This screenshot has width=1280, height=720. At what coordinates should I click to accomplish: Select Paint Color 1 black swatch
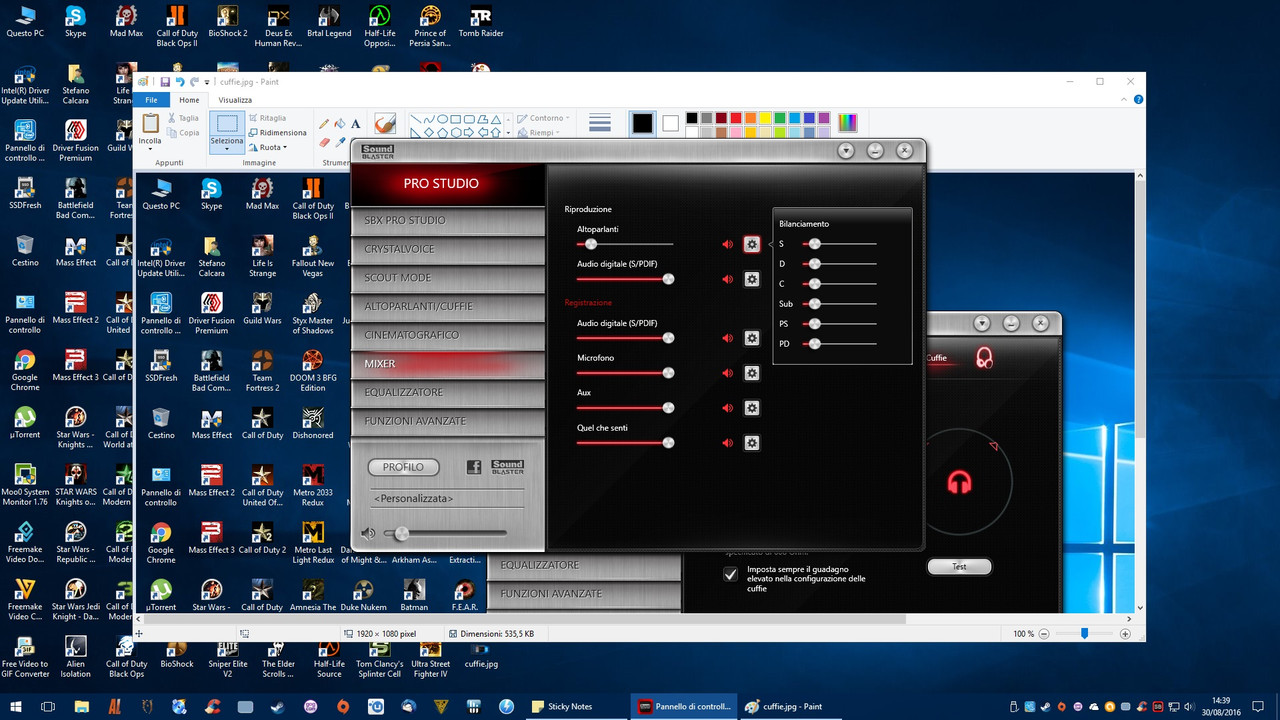(642, 123)
